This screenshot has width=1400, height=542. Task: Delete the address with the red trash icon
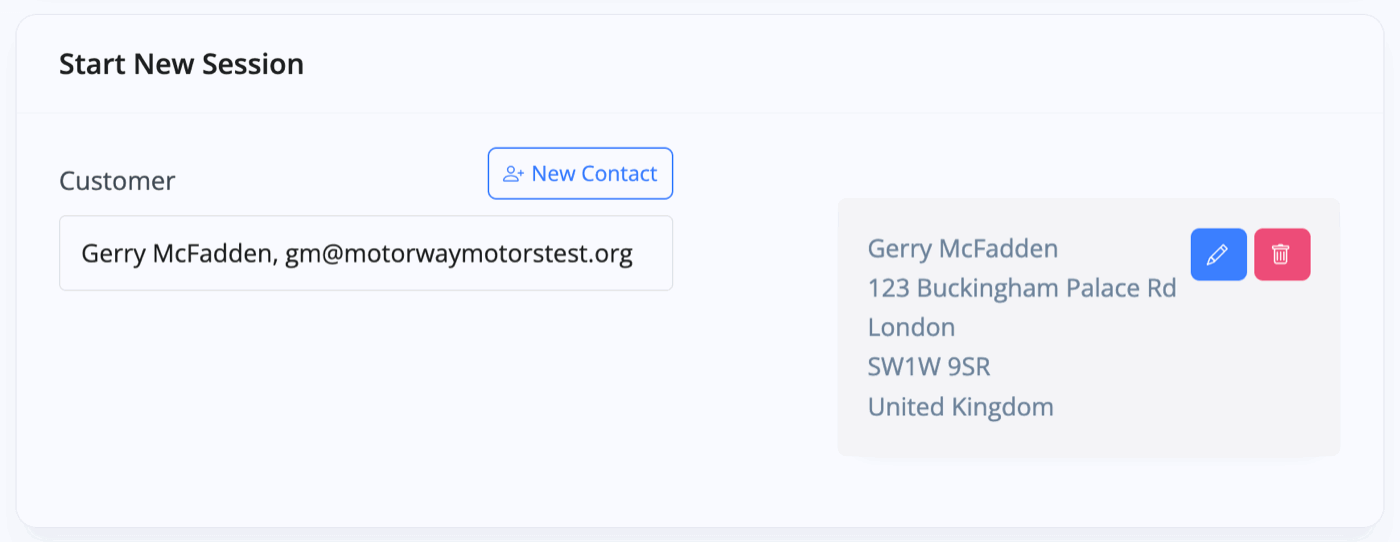click(1282, 255)
